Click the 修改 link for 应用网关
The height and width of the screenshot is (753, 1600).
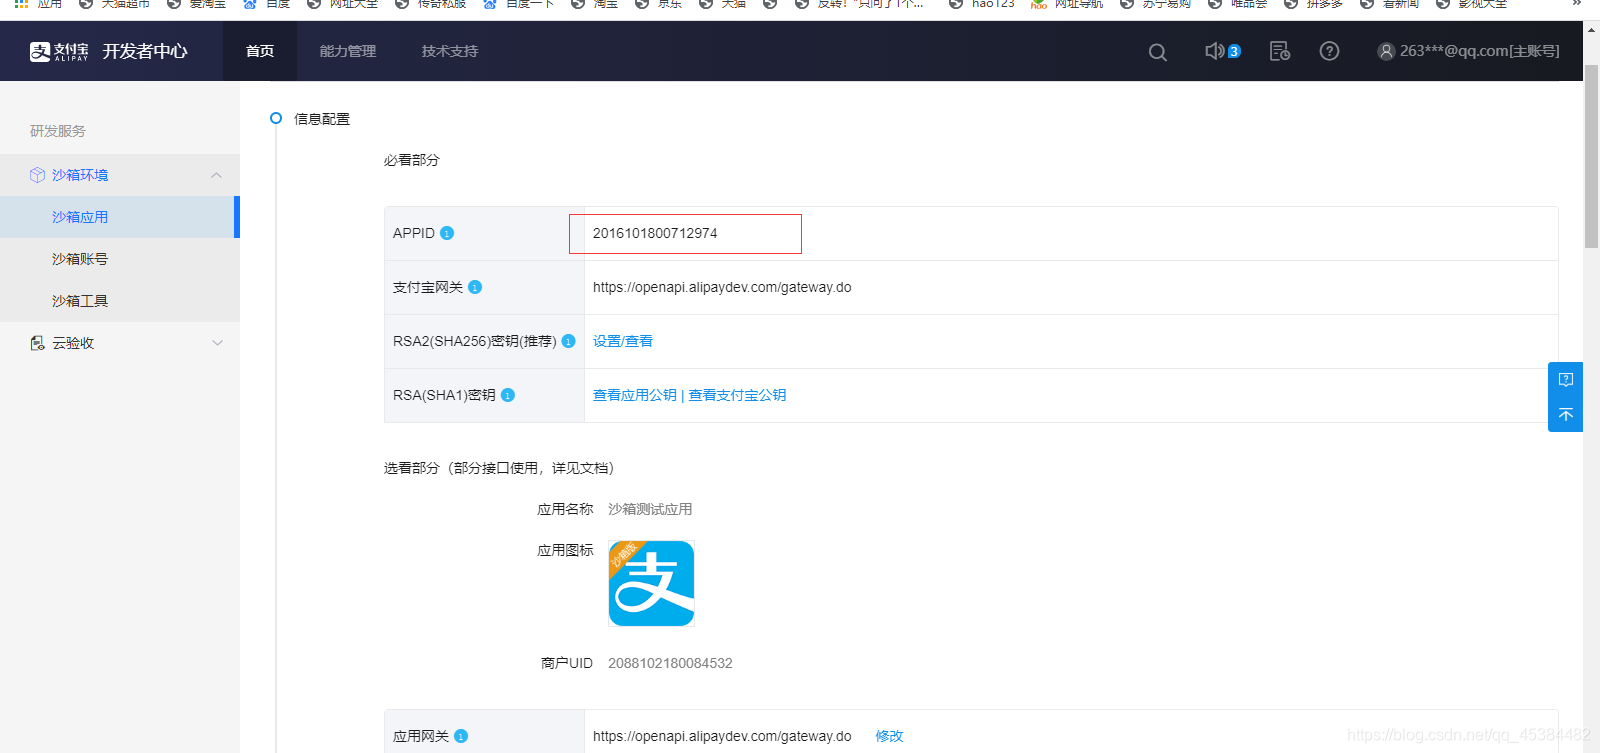(889, 736)
